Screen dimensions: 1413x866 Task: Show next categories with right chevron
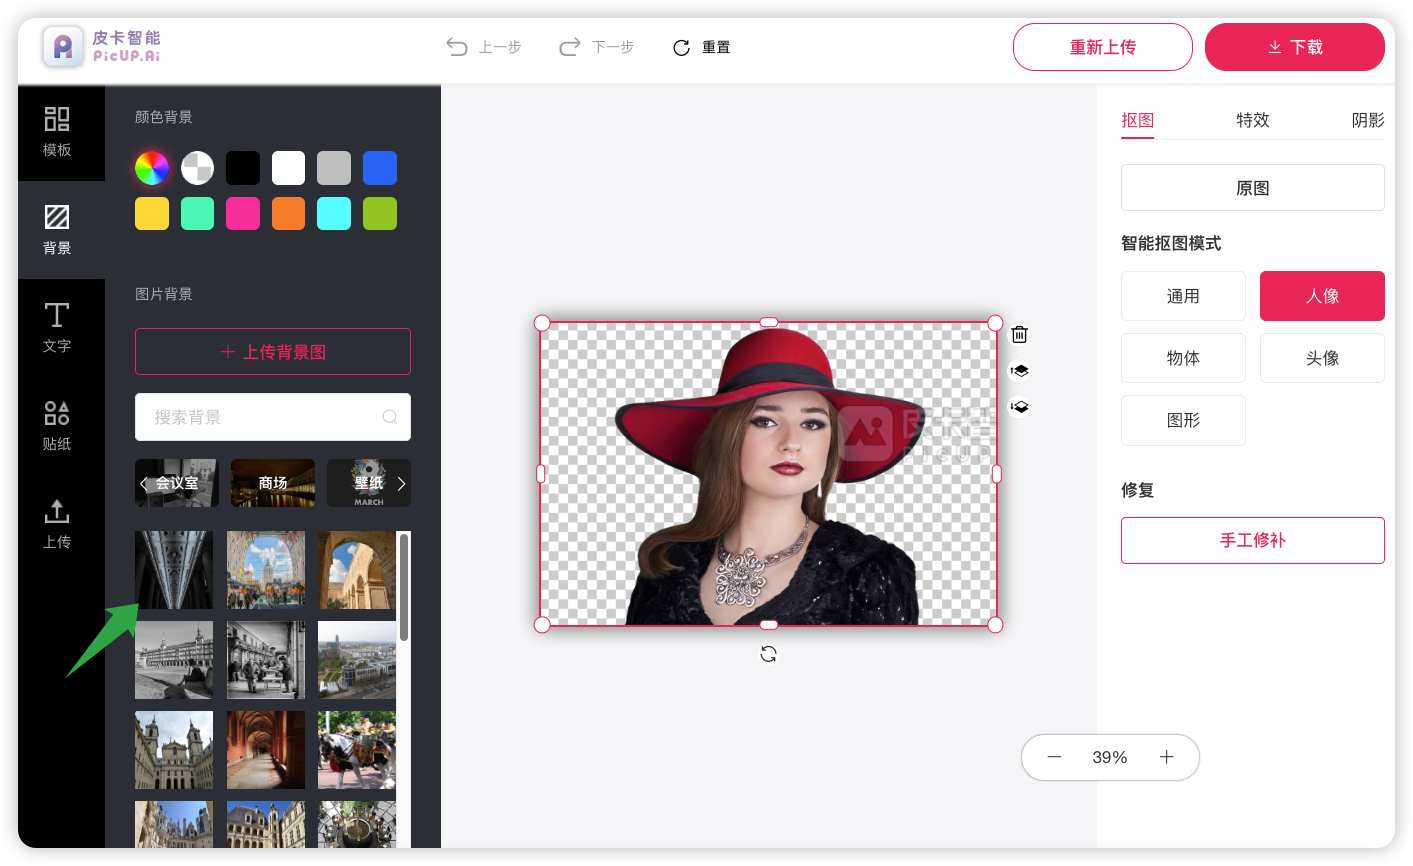click(401, 483)
